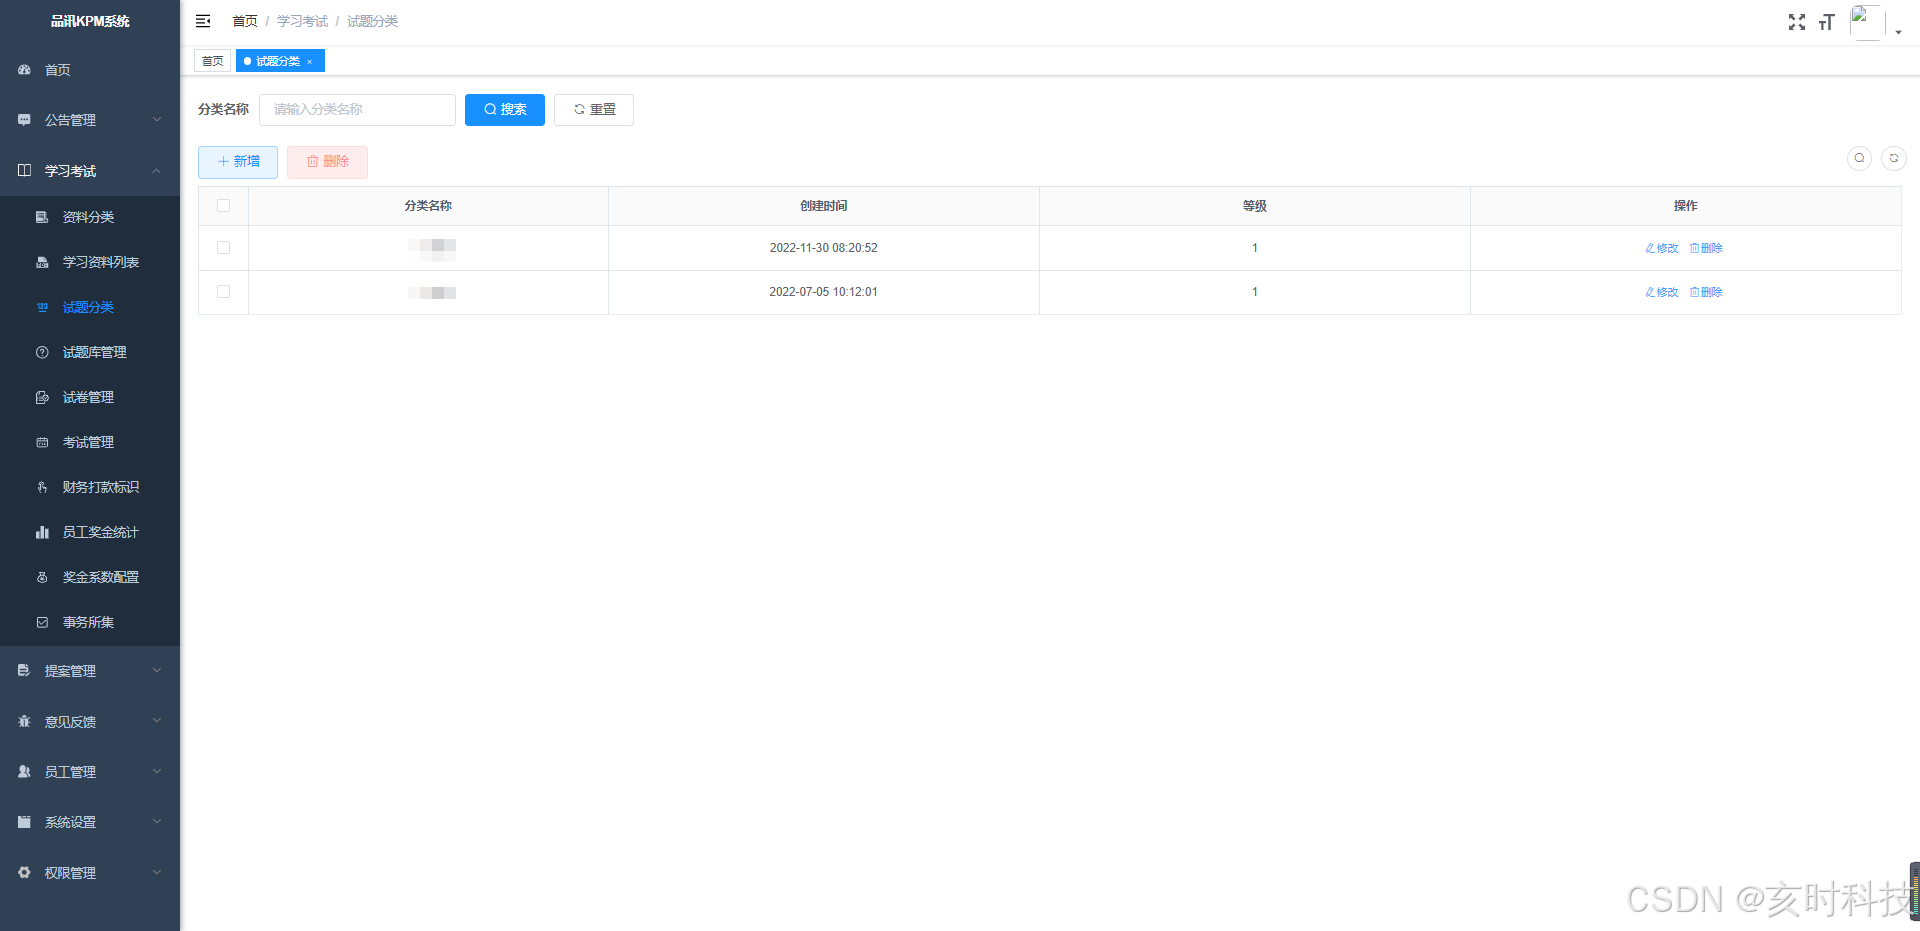This screenshot has height=931, width=1920.
Task: Click 修改 for the 2022-11-30 row
Action: [1662, 248]
